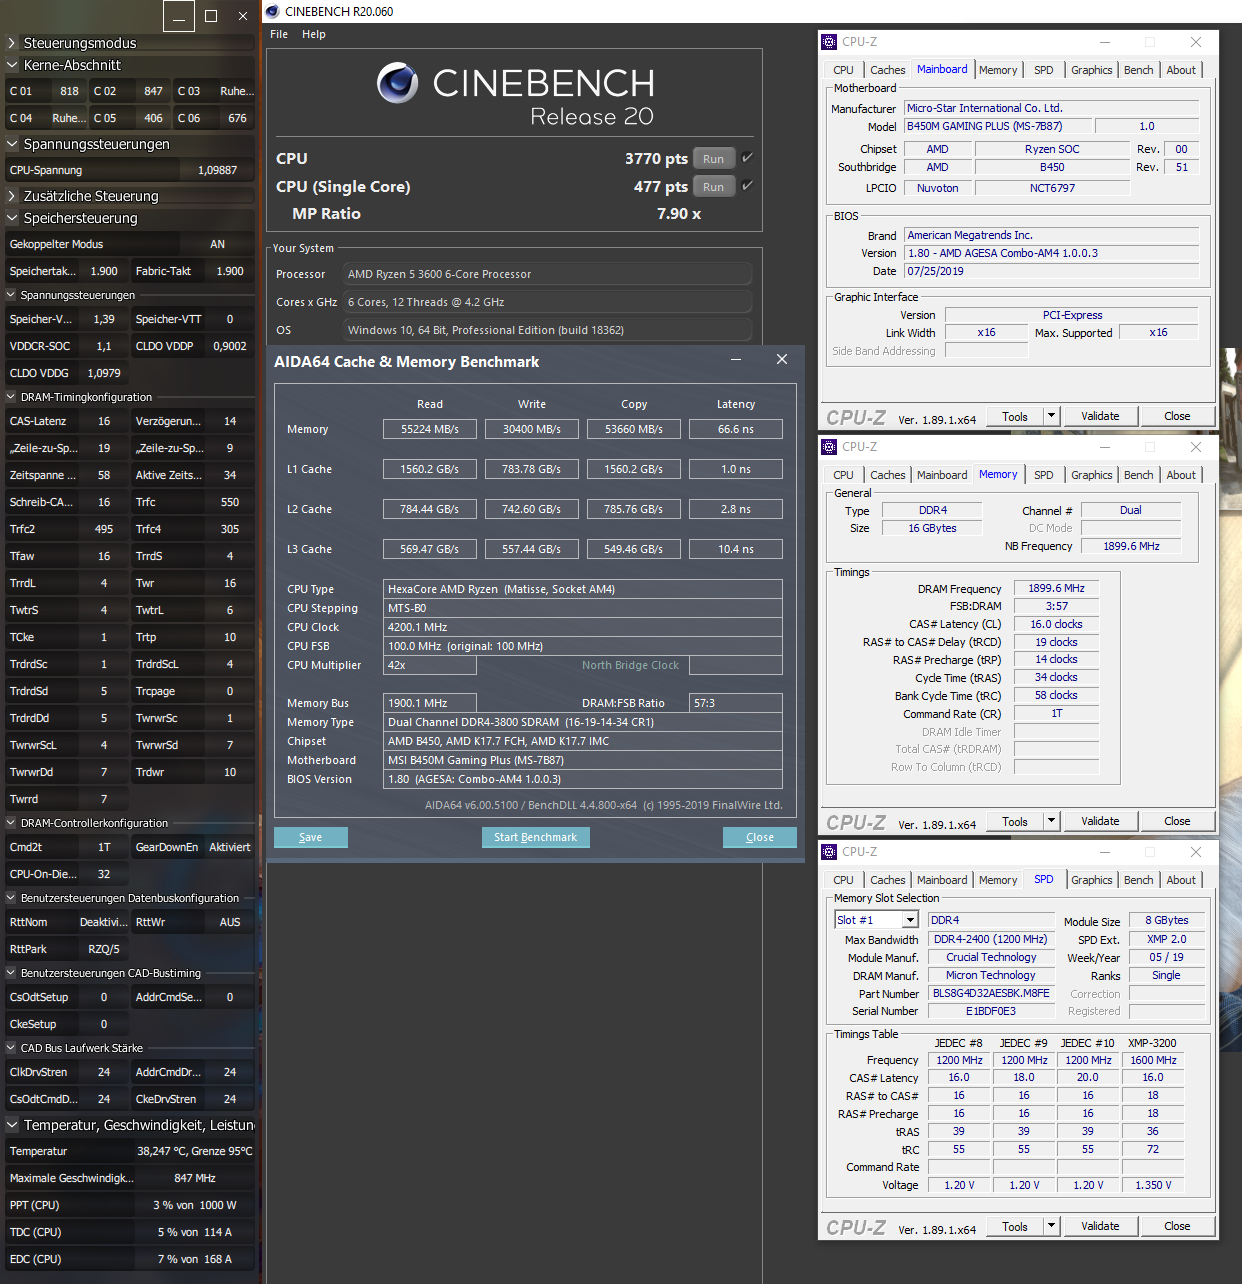Open the Cinebench File menu

279,34
